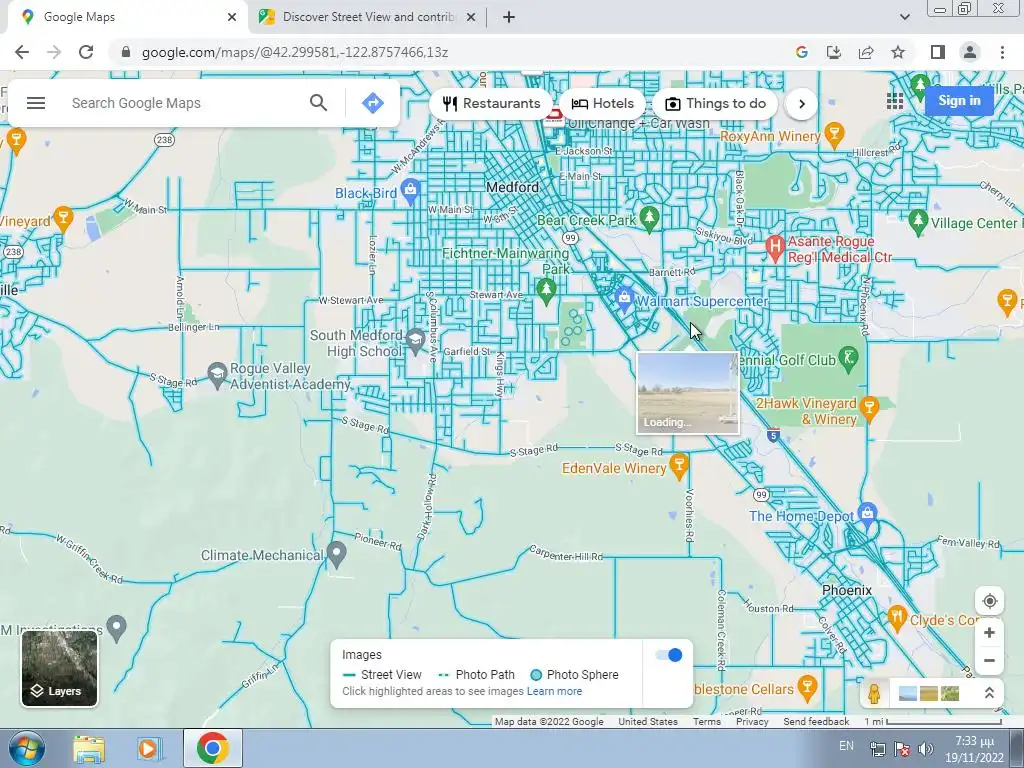
Task: Pick up the Pegman Street View icon
Action: [x=874, y=694]
